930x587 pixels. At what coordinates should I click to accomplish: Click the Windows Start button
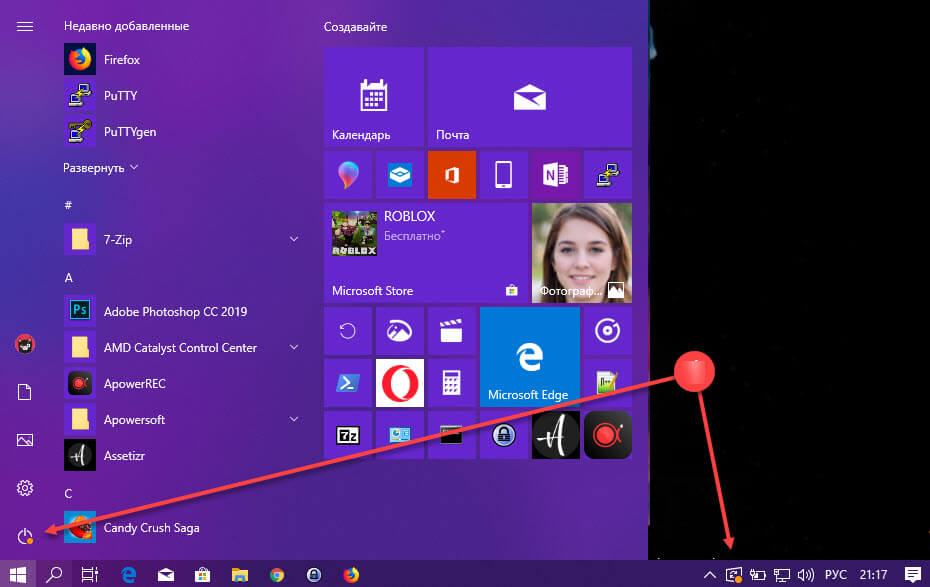(x=18, y=574)
